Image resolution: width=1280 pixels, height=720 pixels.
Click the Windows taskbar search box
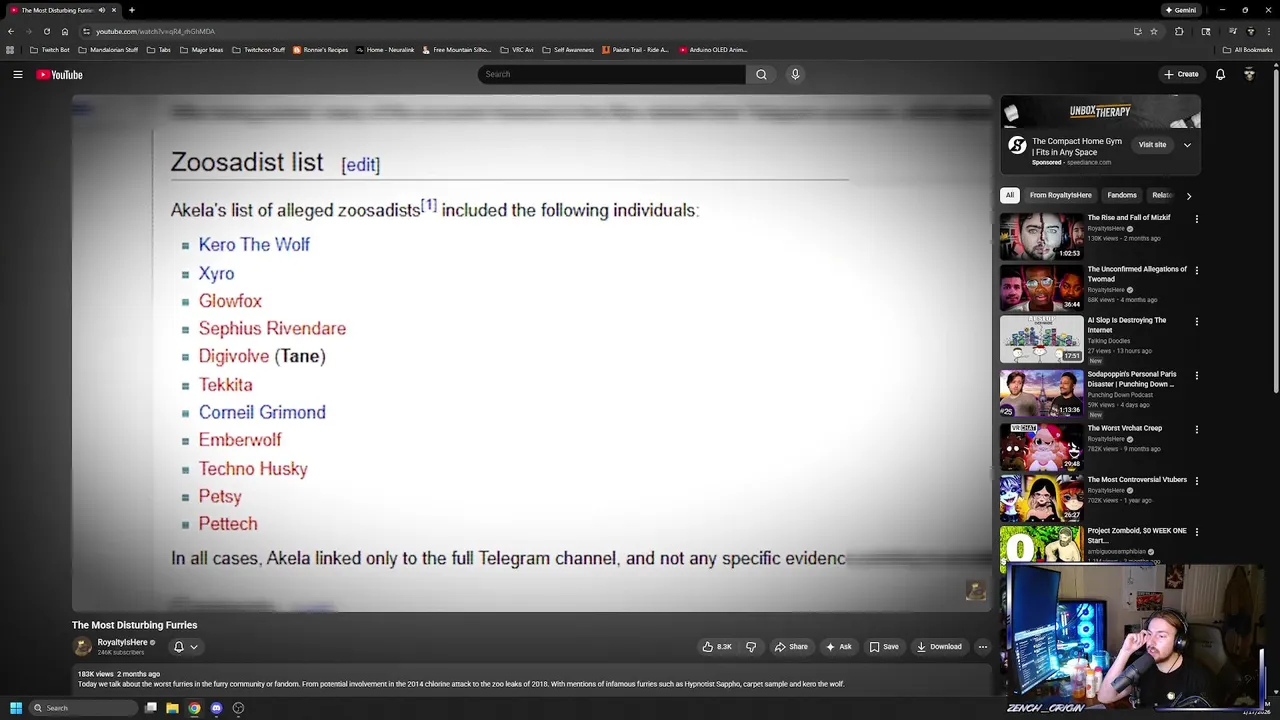coord(85,708)
